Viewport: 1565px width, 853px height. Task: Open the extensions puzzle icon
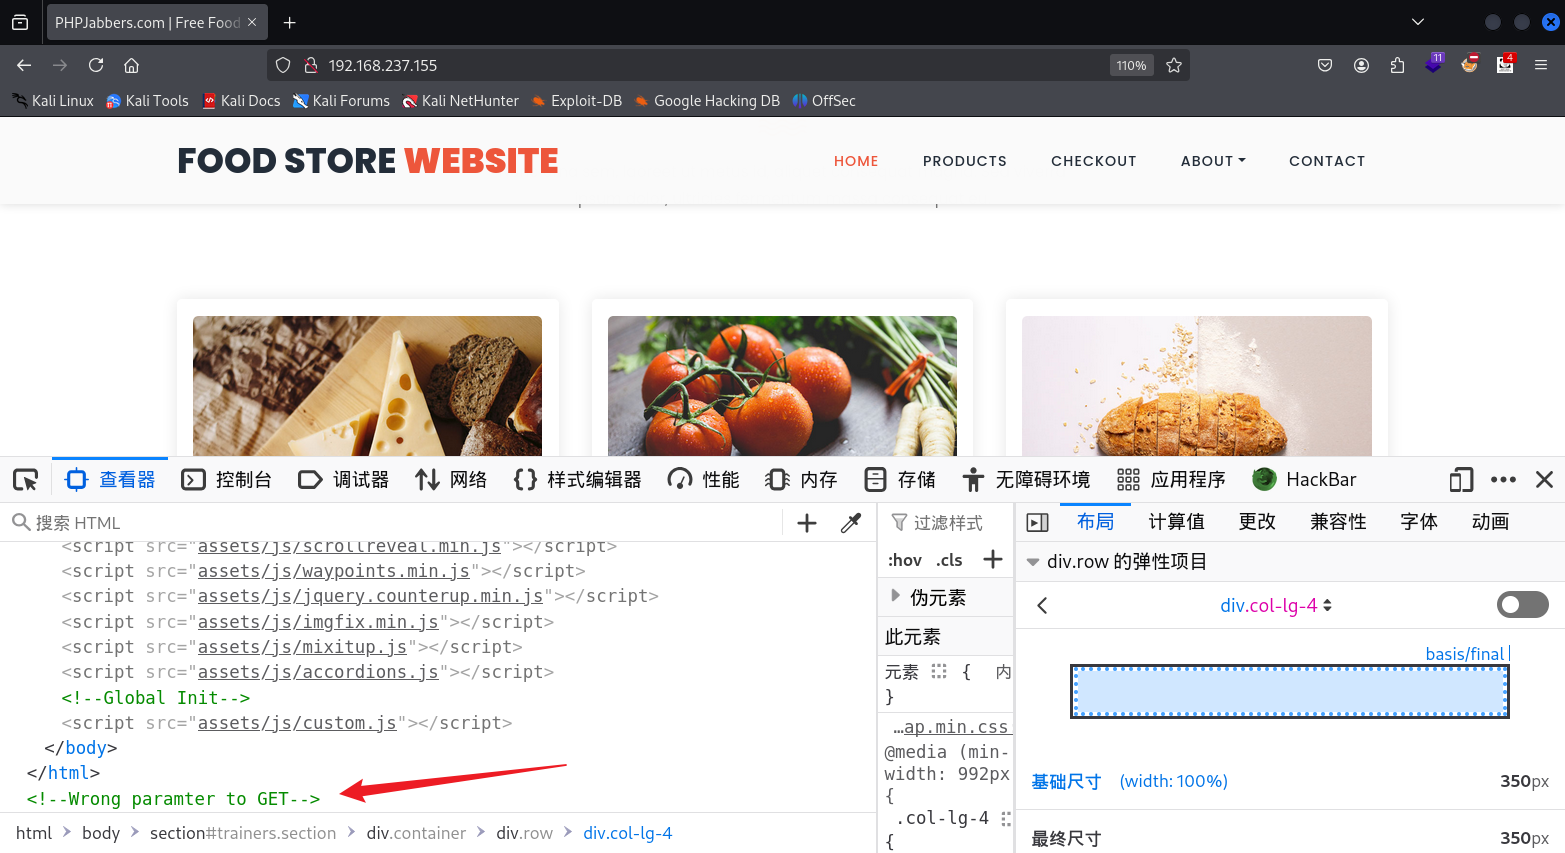(1397, 65)
